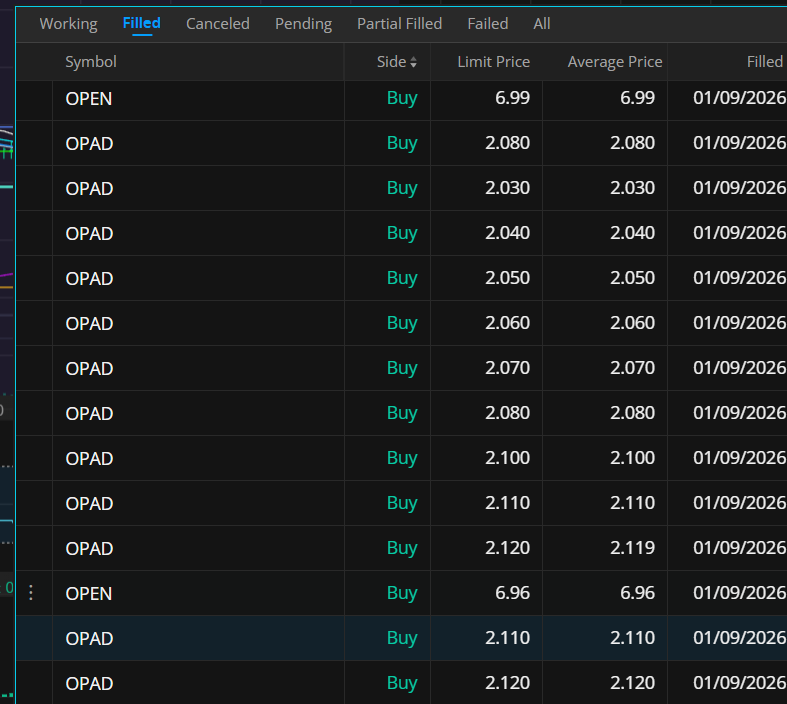Click the Limit Price column header
The height and width of the screenshot is (704, 787).
pos(493,62)
